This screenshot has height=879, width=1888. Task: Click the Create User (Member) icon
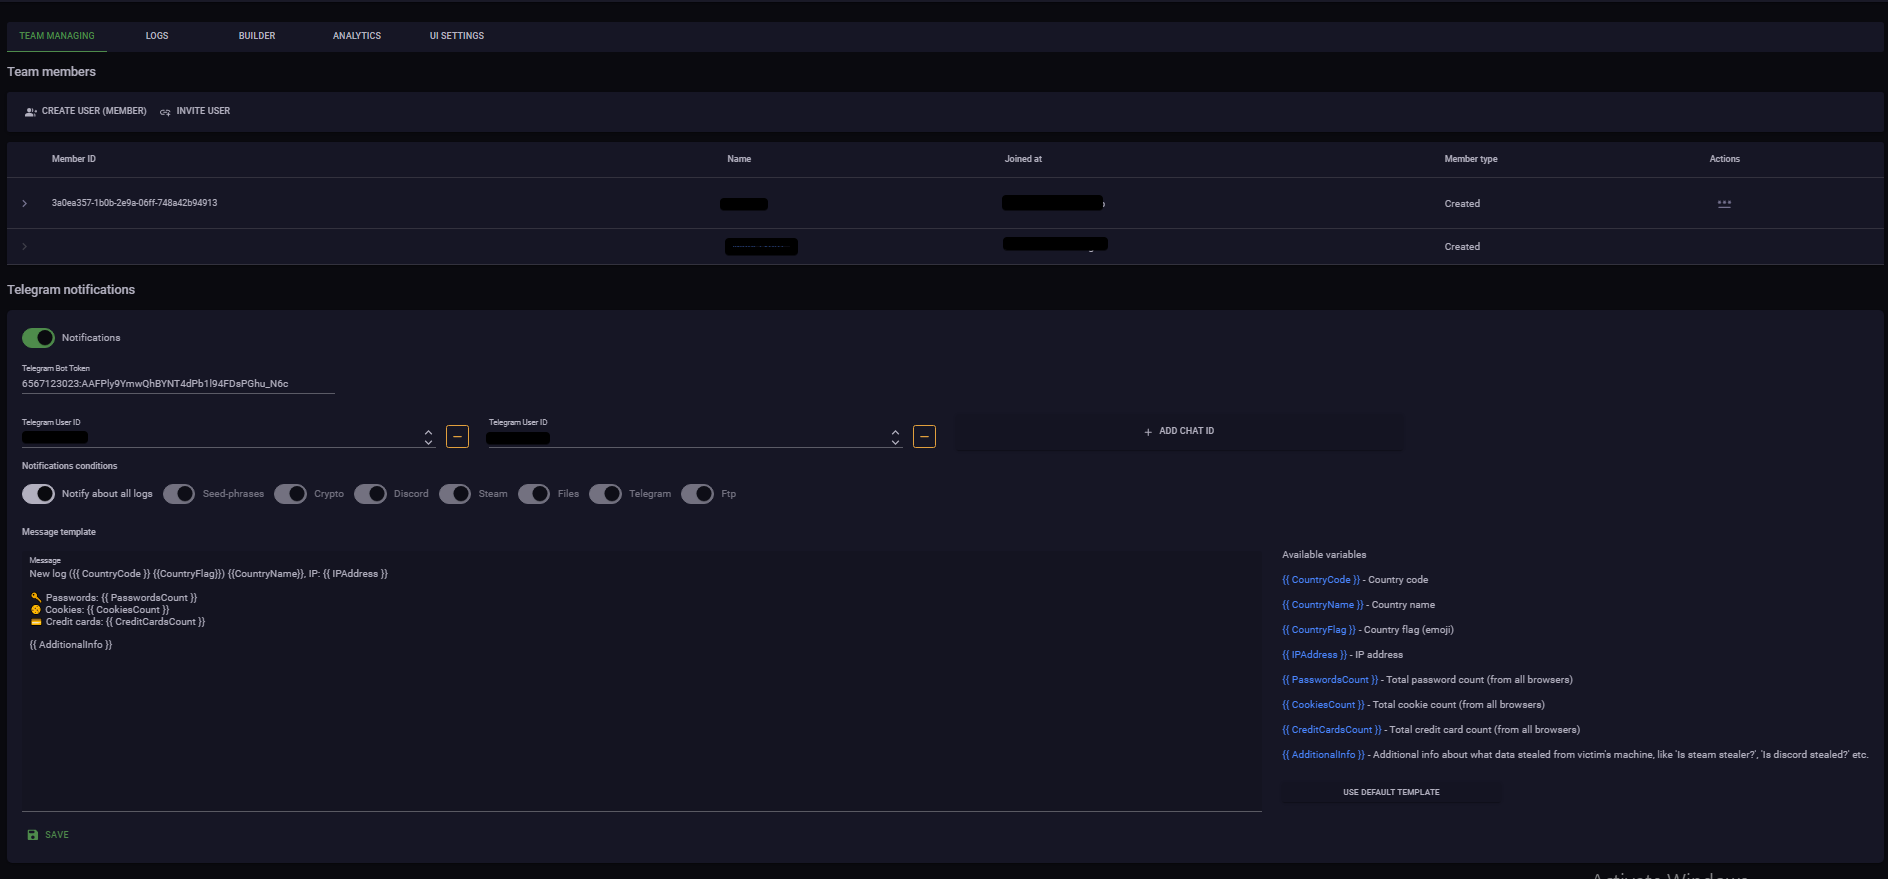(x=31, y=112)
